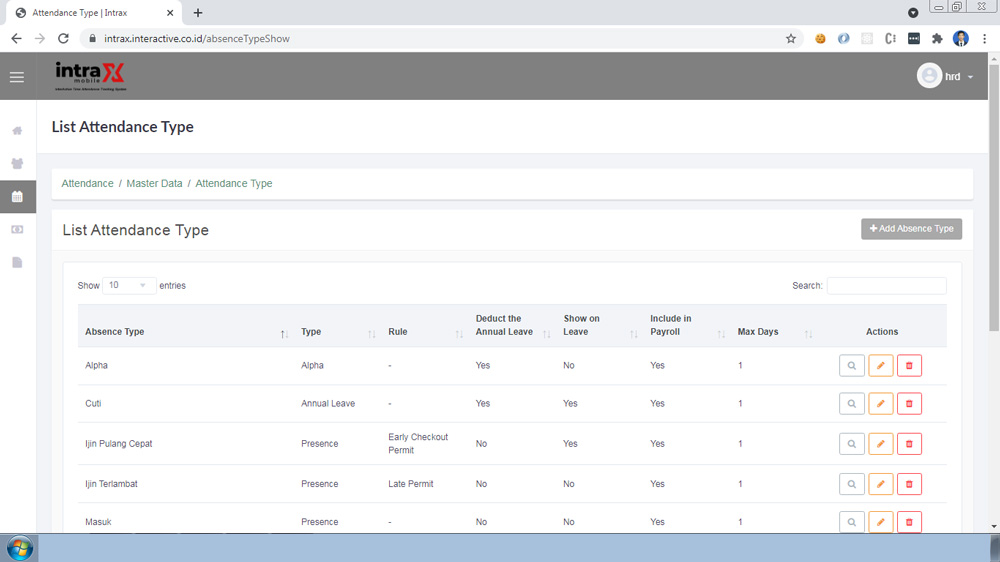Click the Add Absence Type button

911,229
